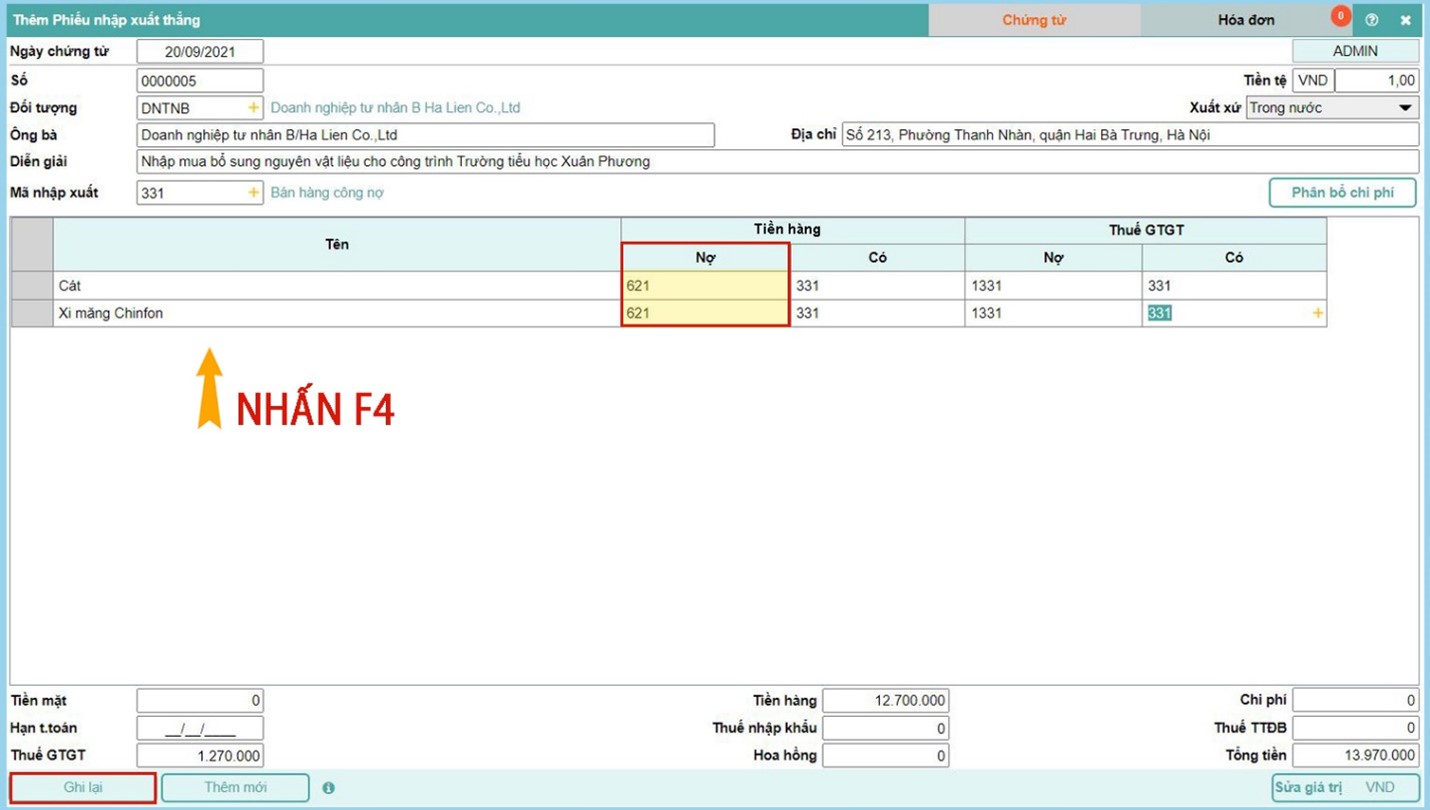Switch to the Hóa đơn tab

point(1245,20)
